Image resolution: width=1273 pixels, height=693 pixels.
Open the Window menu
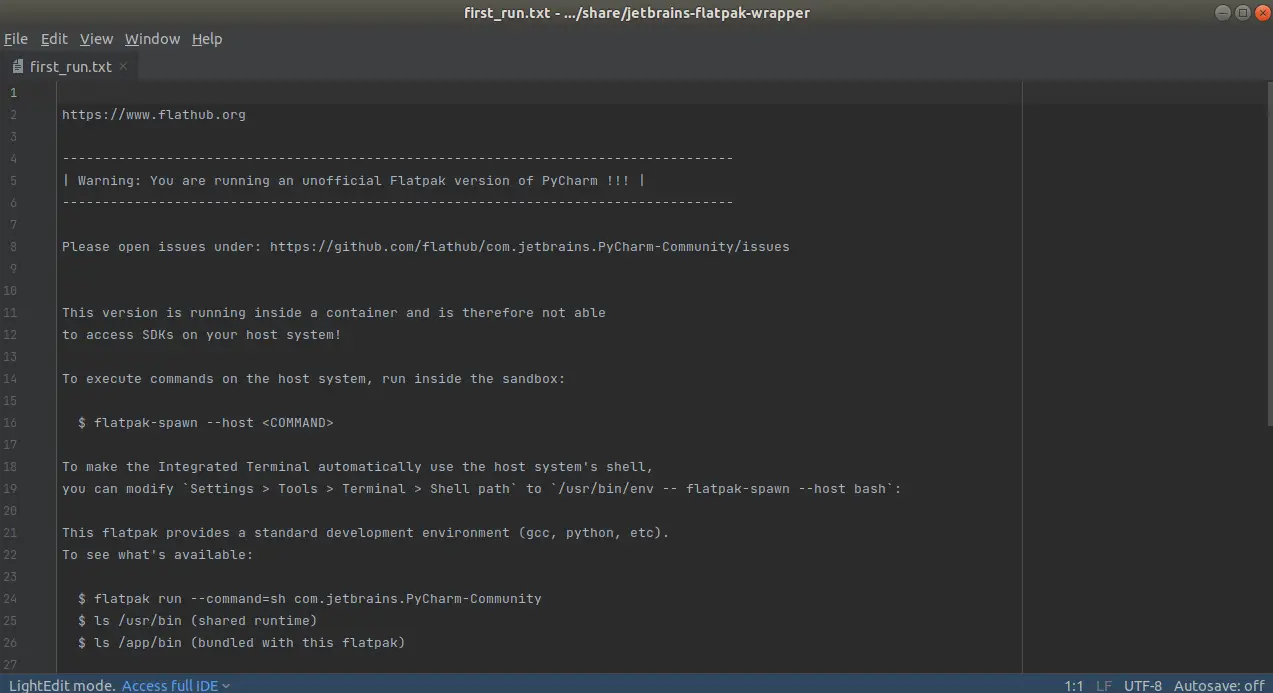click(153, 39)
